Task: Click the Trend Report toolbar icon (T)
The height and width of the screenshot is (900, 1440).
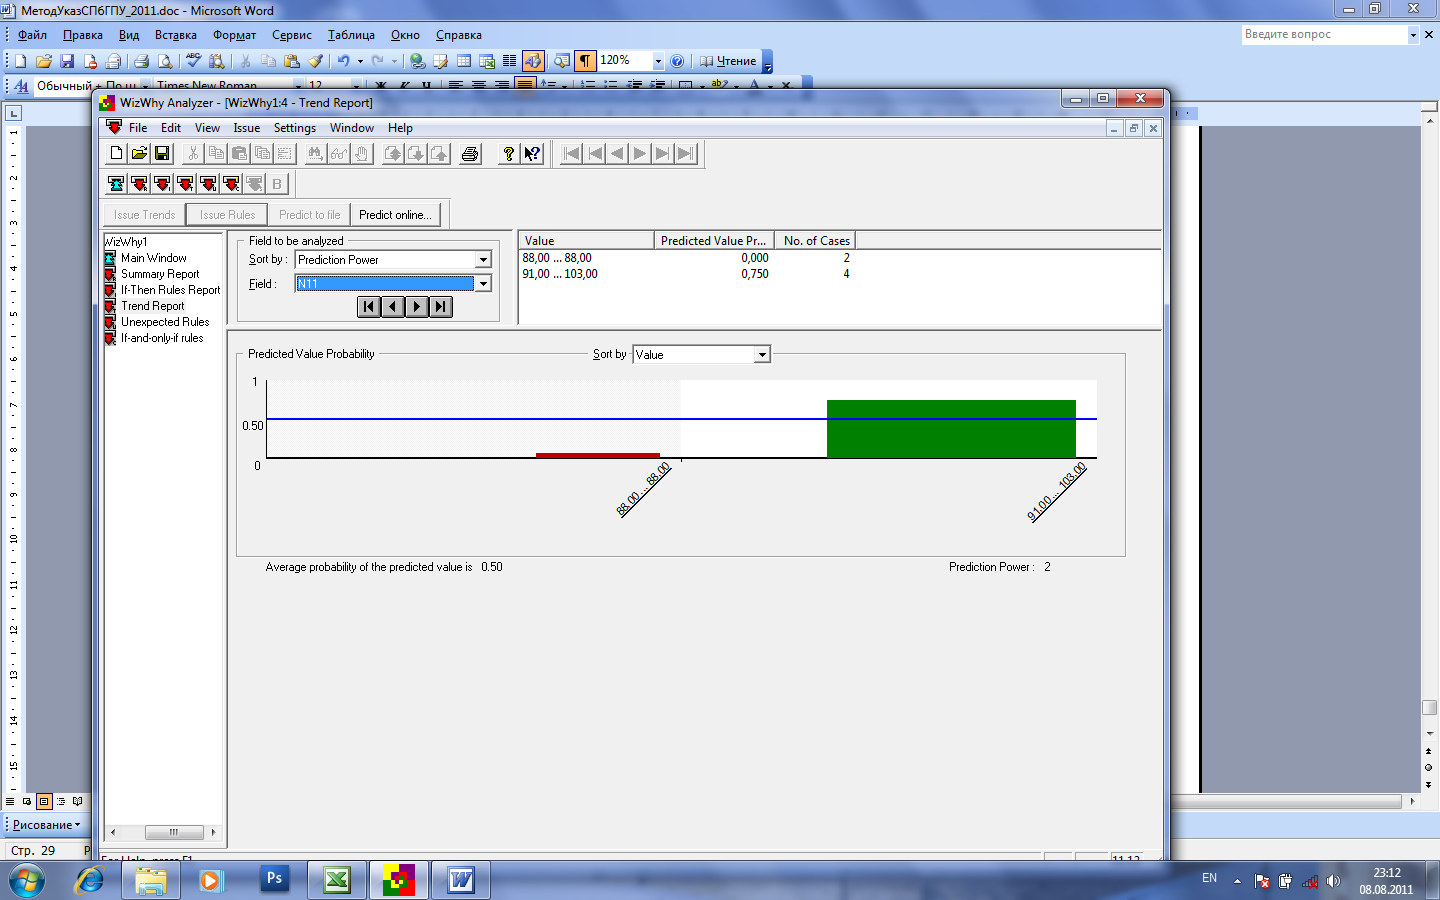Action: [x=185, y=183]
